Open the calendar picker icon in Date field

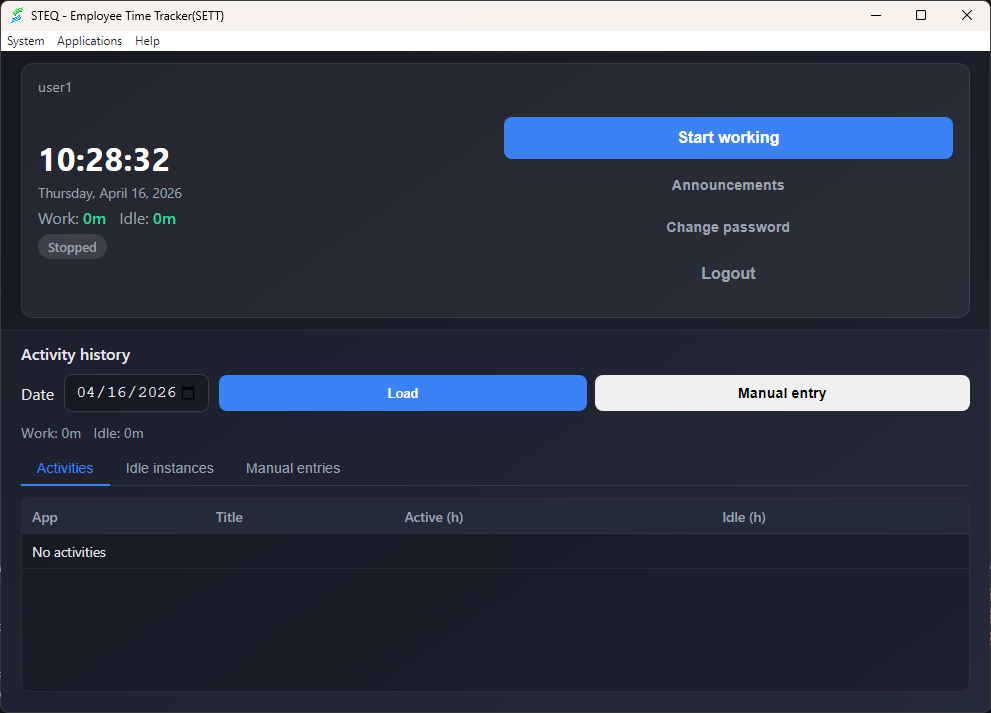[x=188, y=393]
